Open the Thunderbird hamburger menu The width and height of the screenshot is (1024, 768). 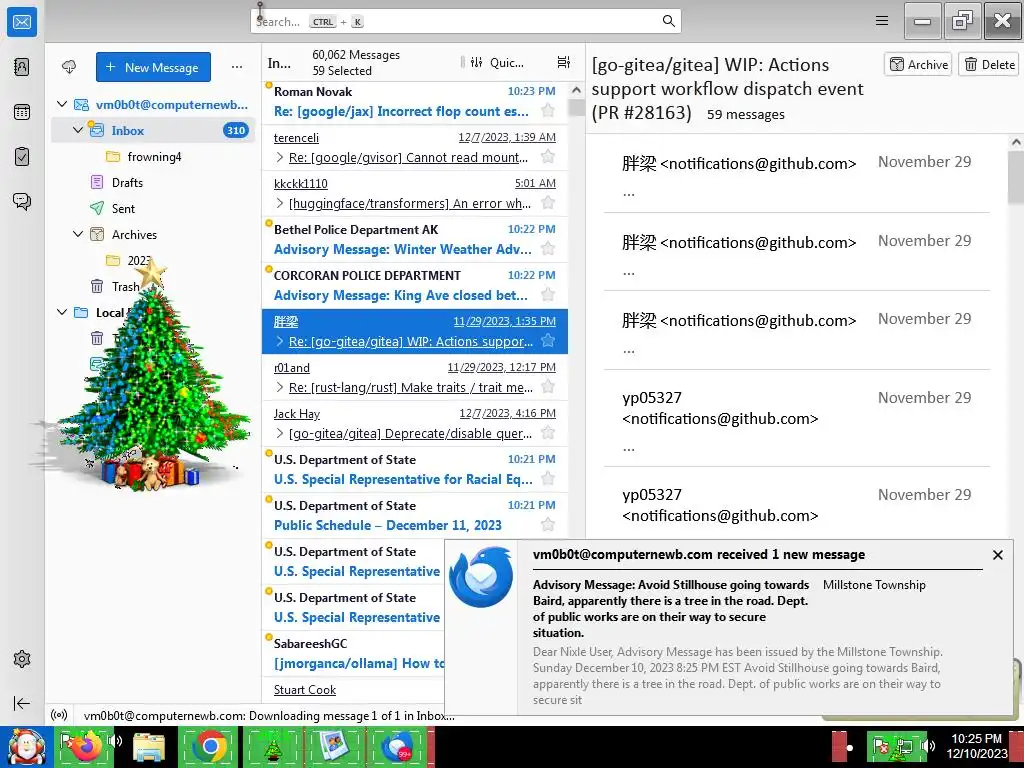[882, 21]
